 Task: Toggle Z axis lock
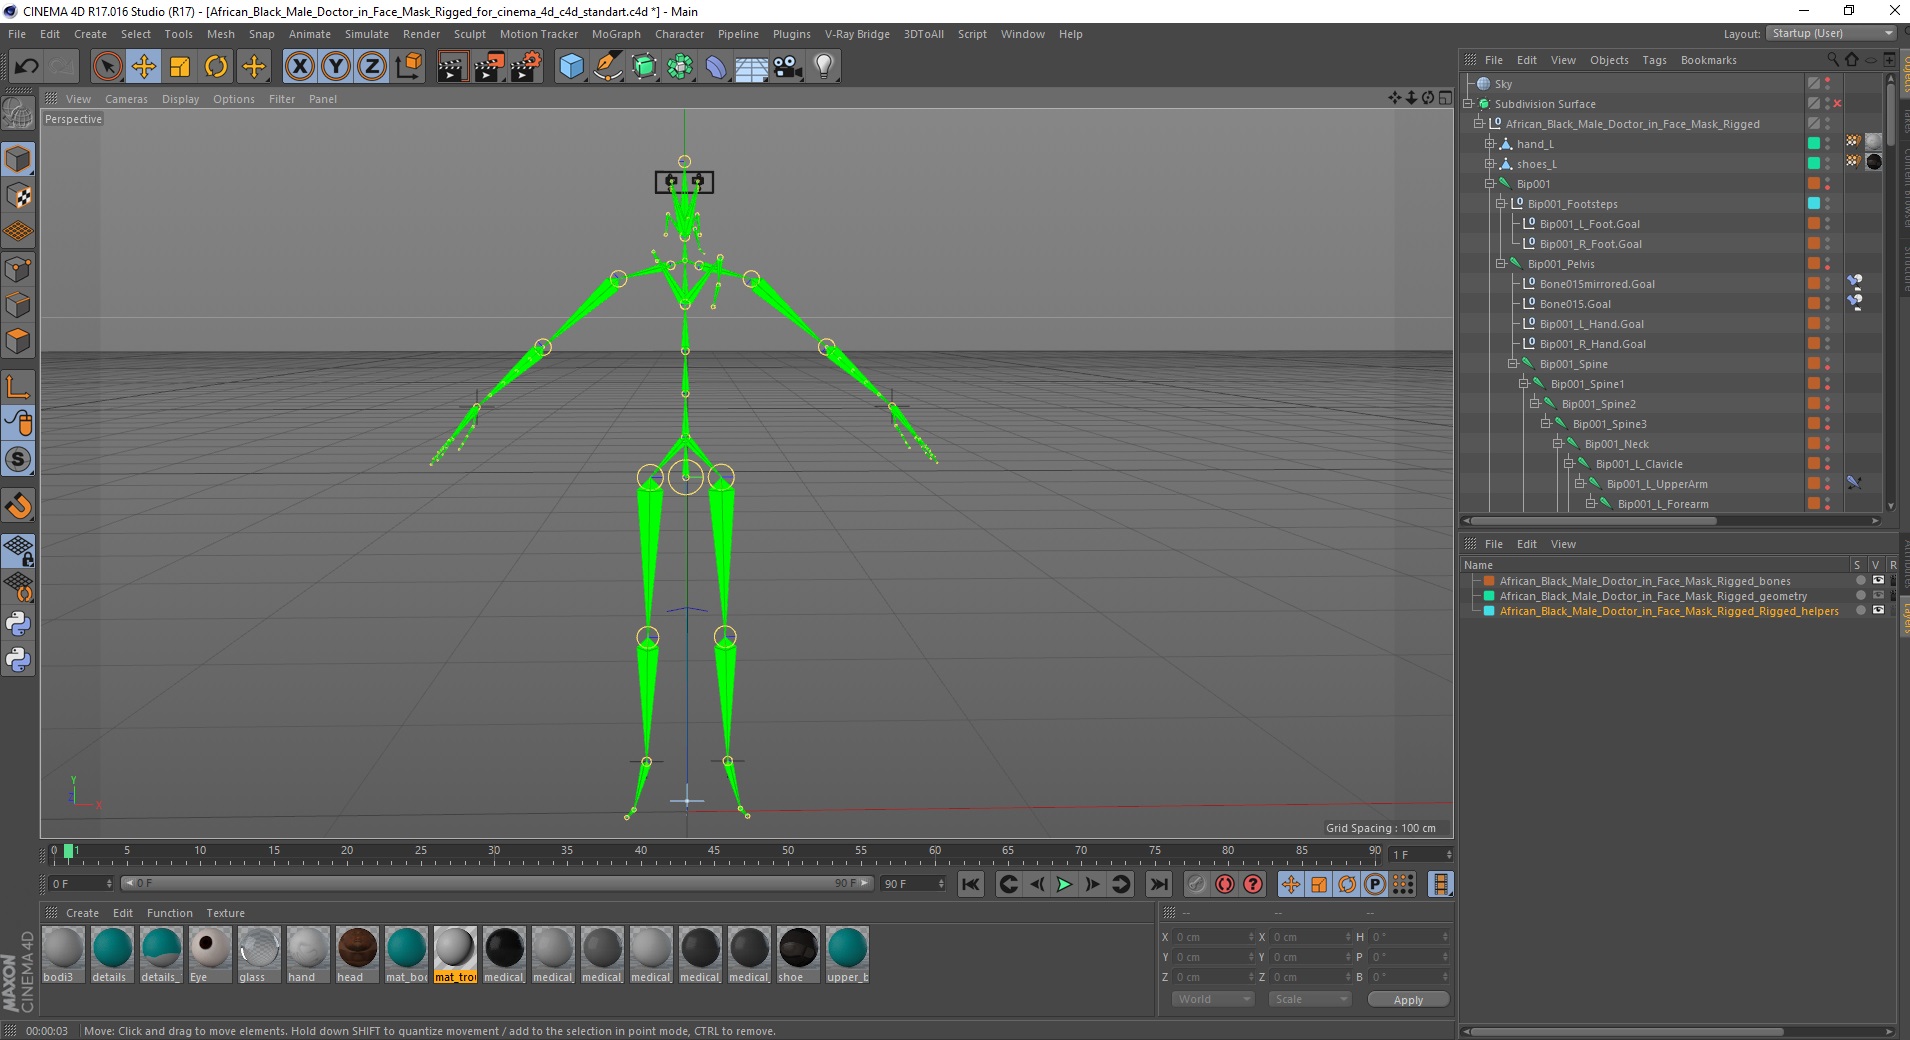point(372,67)
